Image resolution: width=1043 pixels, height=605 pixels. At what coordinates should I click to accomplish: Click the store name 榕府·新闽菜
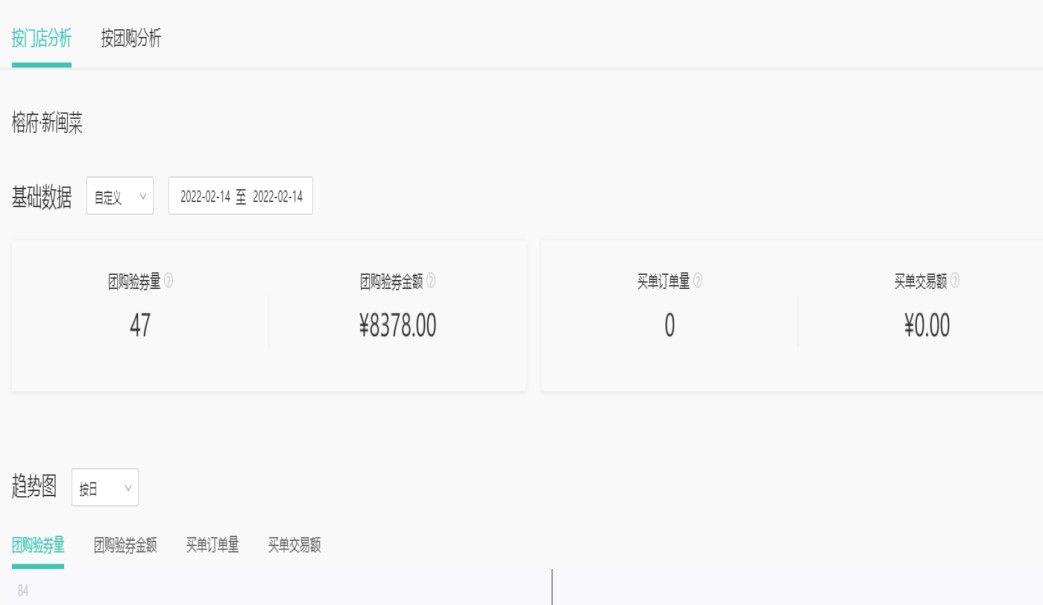pyautogui.click(x=47, y=124)
